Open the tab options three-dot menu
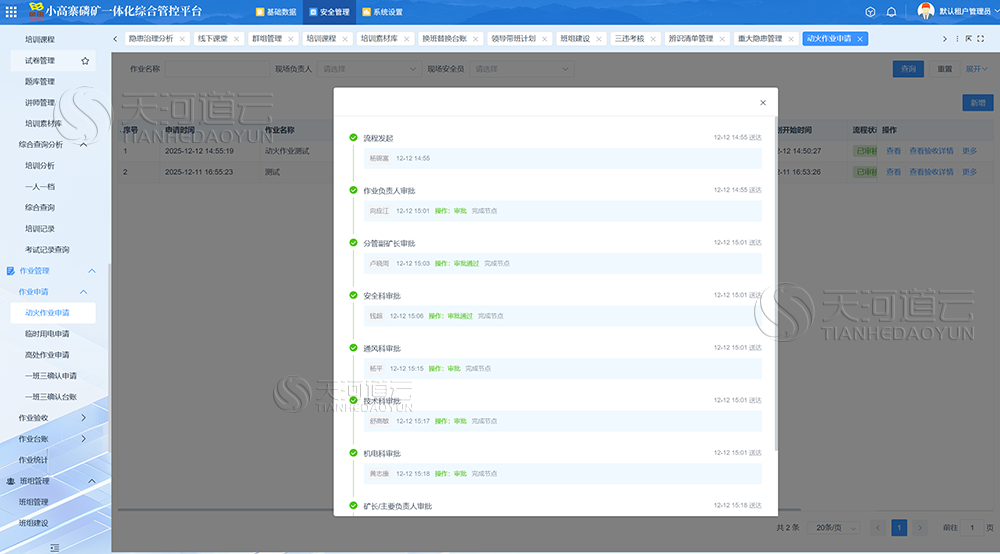1000x554 pixels. pyautogui.click(x=957, y=39)
